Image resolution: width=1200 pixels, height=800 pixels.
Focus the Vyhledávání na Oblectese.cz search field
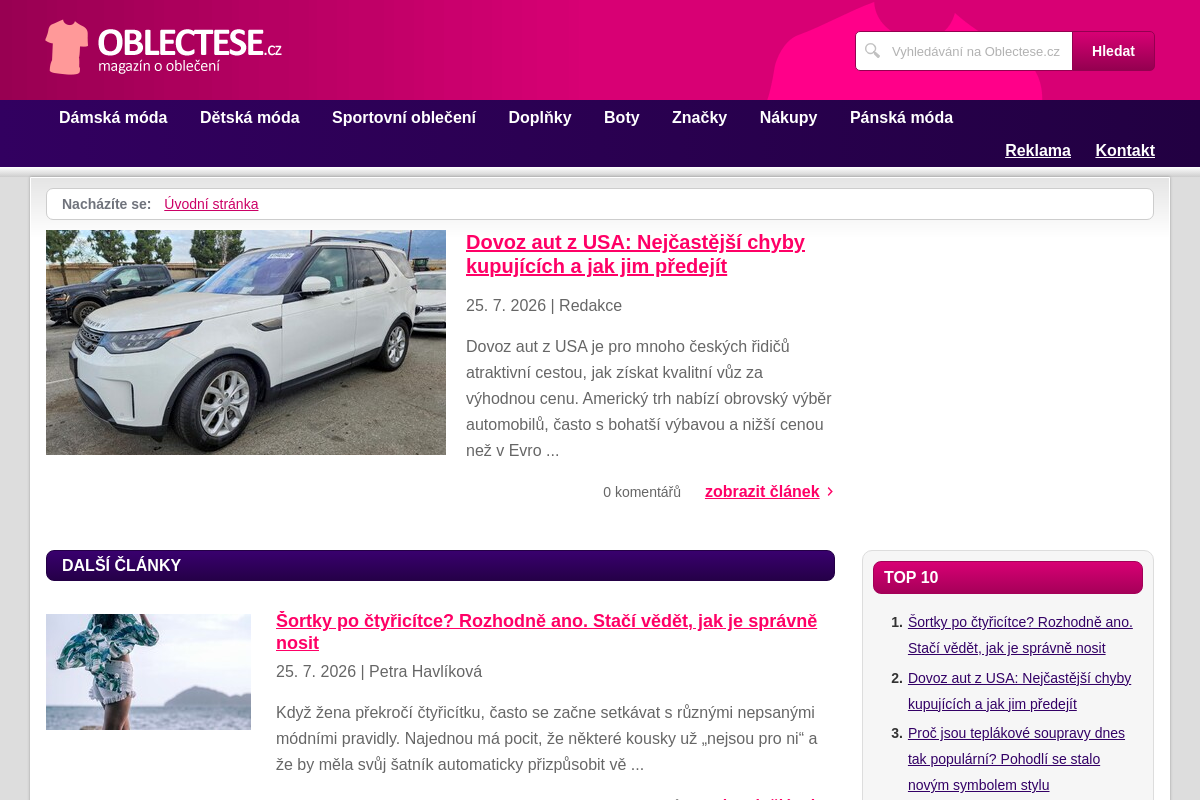point(964,51)
